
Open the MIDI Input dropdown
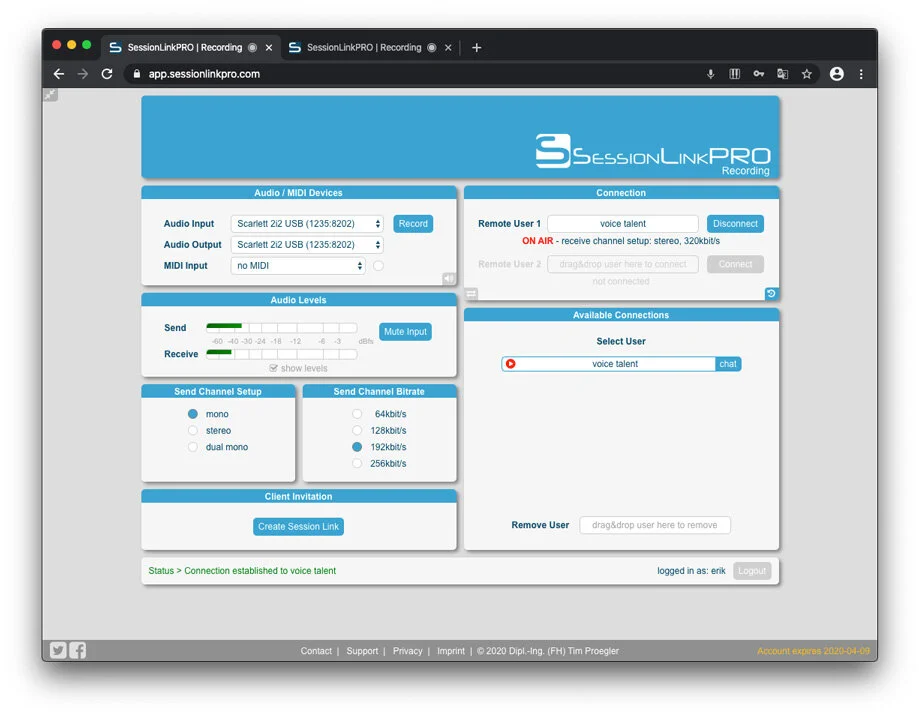coord(297,265)
